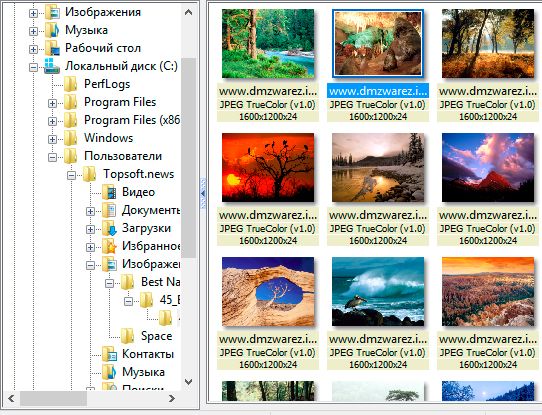Click the file name under the sunset tree thumbnail
Screen dimensions: 542x415
(x=268, y=215)
